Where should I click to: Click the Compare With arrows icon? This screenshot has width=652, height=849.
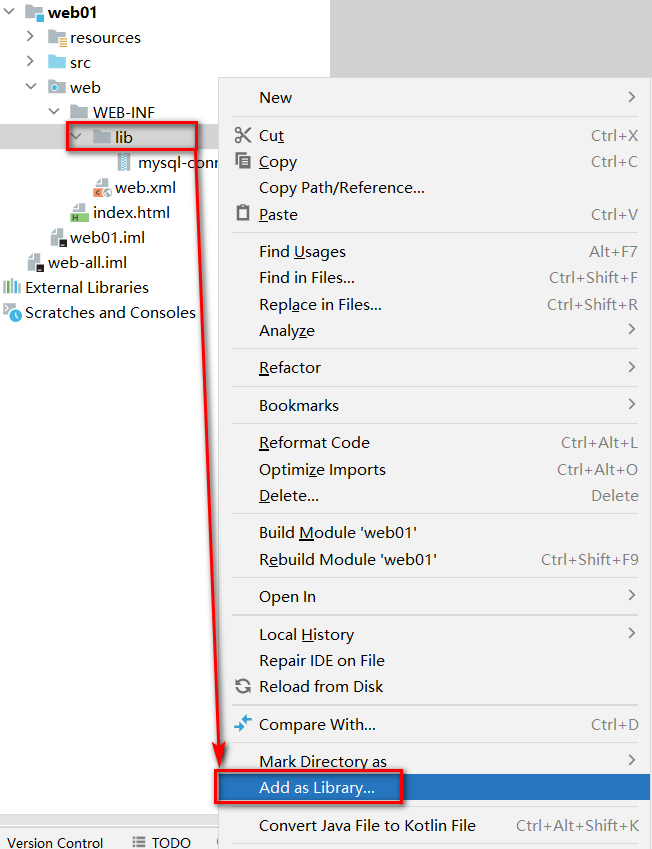[x=243, y=724]
